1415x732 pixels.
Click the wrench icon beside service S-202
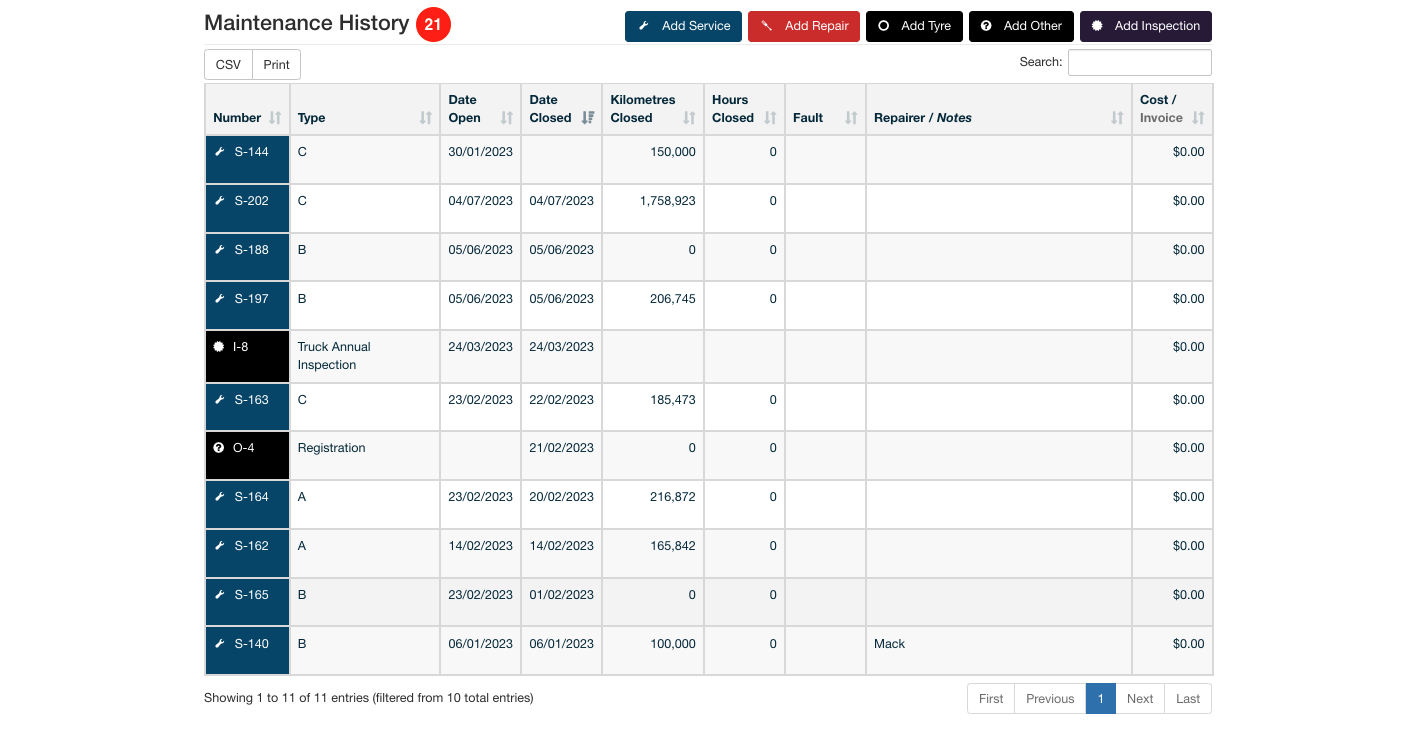(220, 200)
